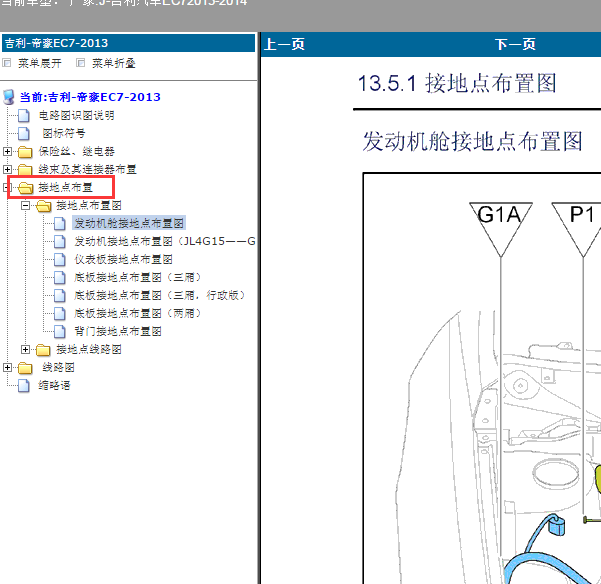Select the 接地点布置 folder label
The image size is (601, 584).
66,187
